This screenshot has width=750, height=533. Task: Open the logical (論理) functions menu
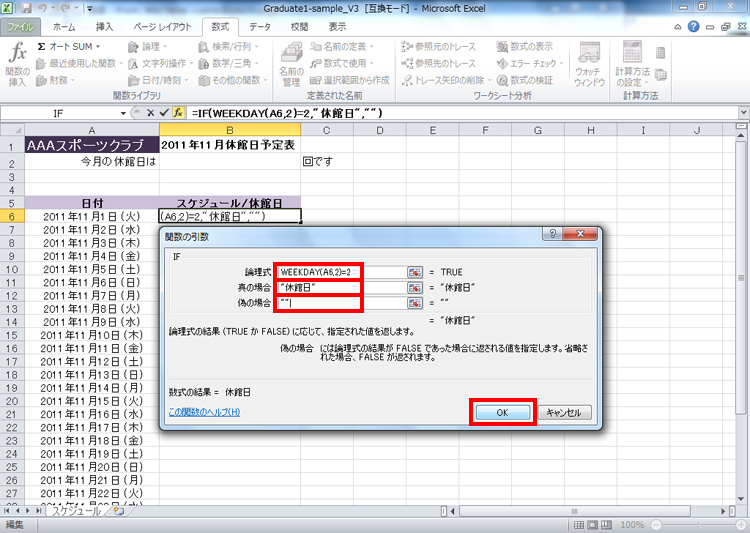click(147, 46)
